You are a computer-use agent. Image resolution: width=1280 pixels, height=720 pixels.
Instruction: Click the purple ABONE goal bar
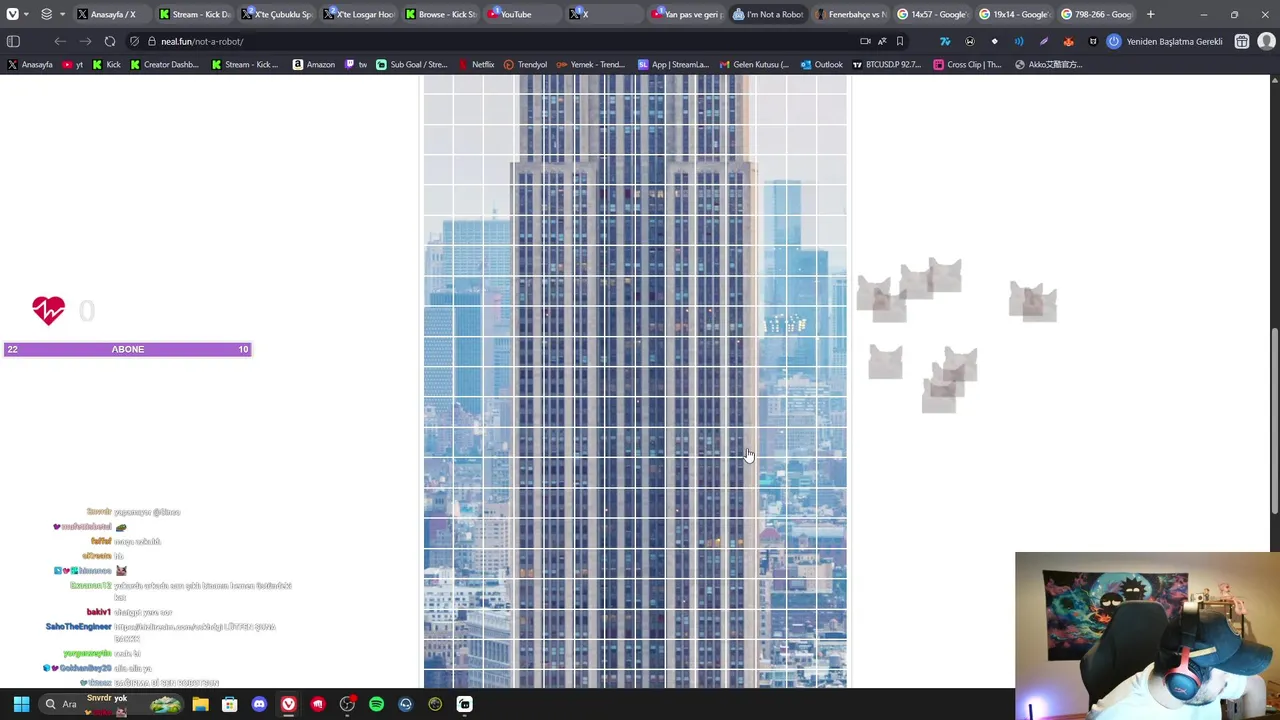[x=127, y=349]
